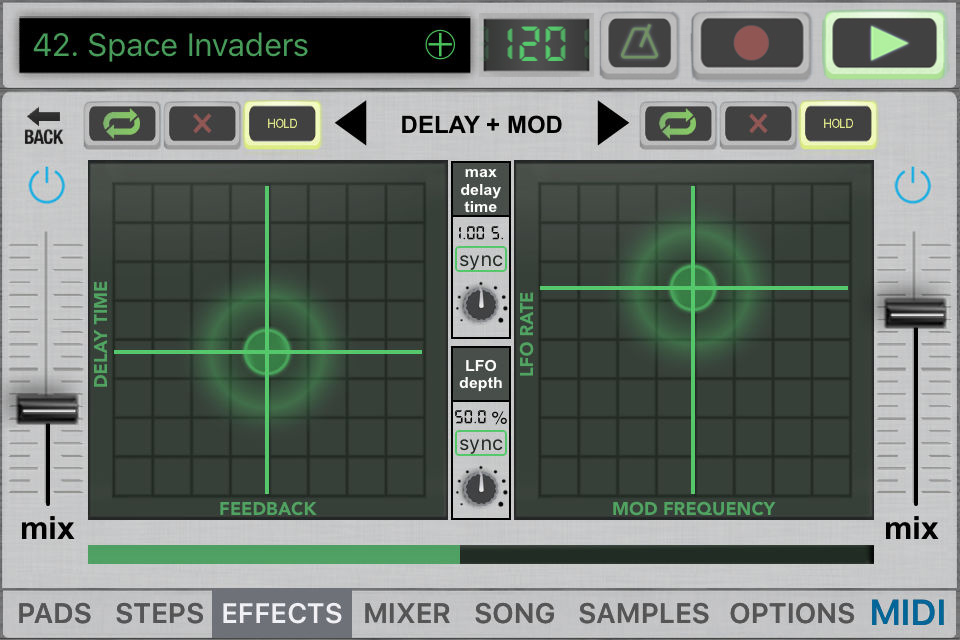Viewport: 960px width, 640px height.
Task: Open the 42. Space Invaders preset name
Action: [170, 45]
